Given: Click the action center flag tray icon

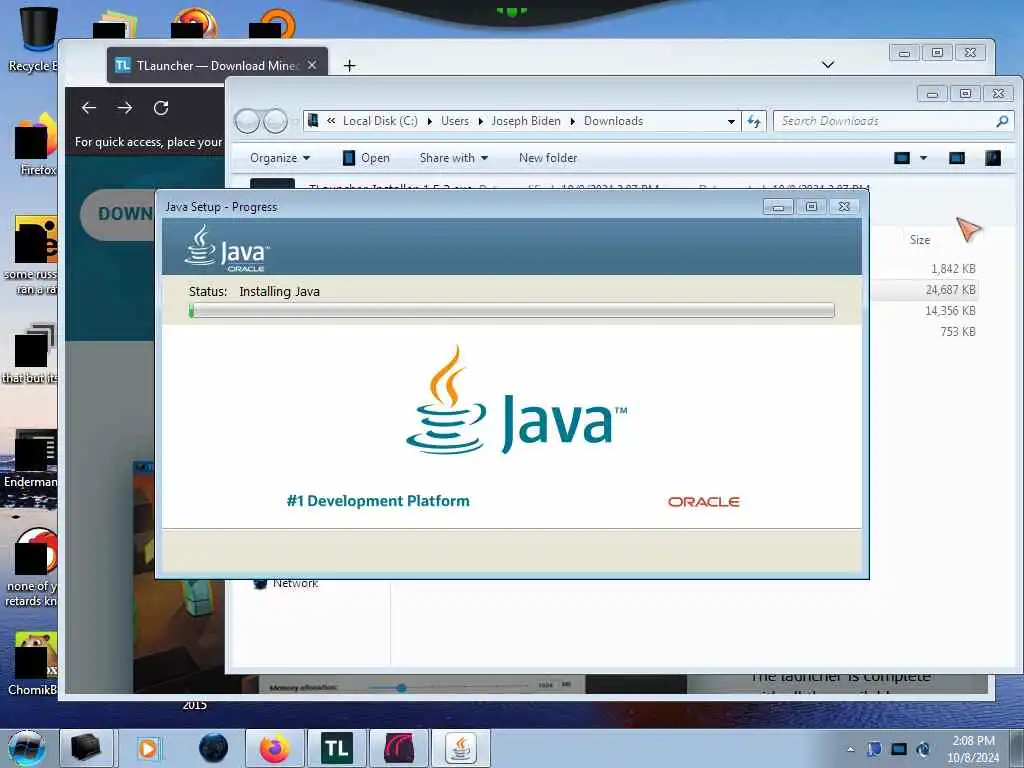Looking at the screenshot, I should [874, 749].
